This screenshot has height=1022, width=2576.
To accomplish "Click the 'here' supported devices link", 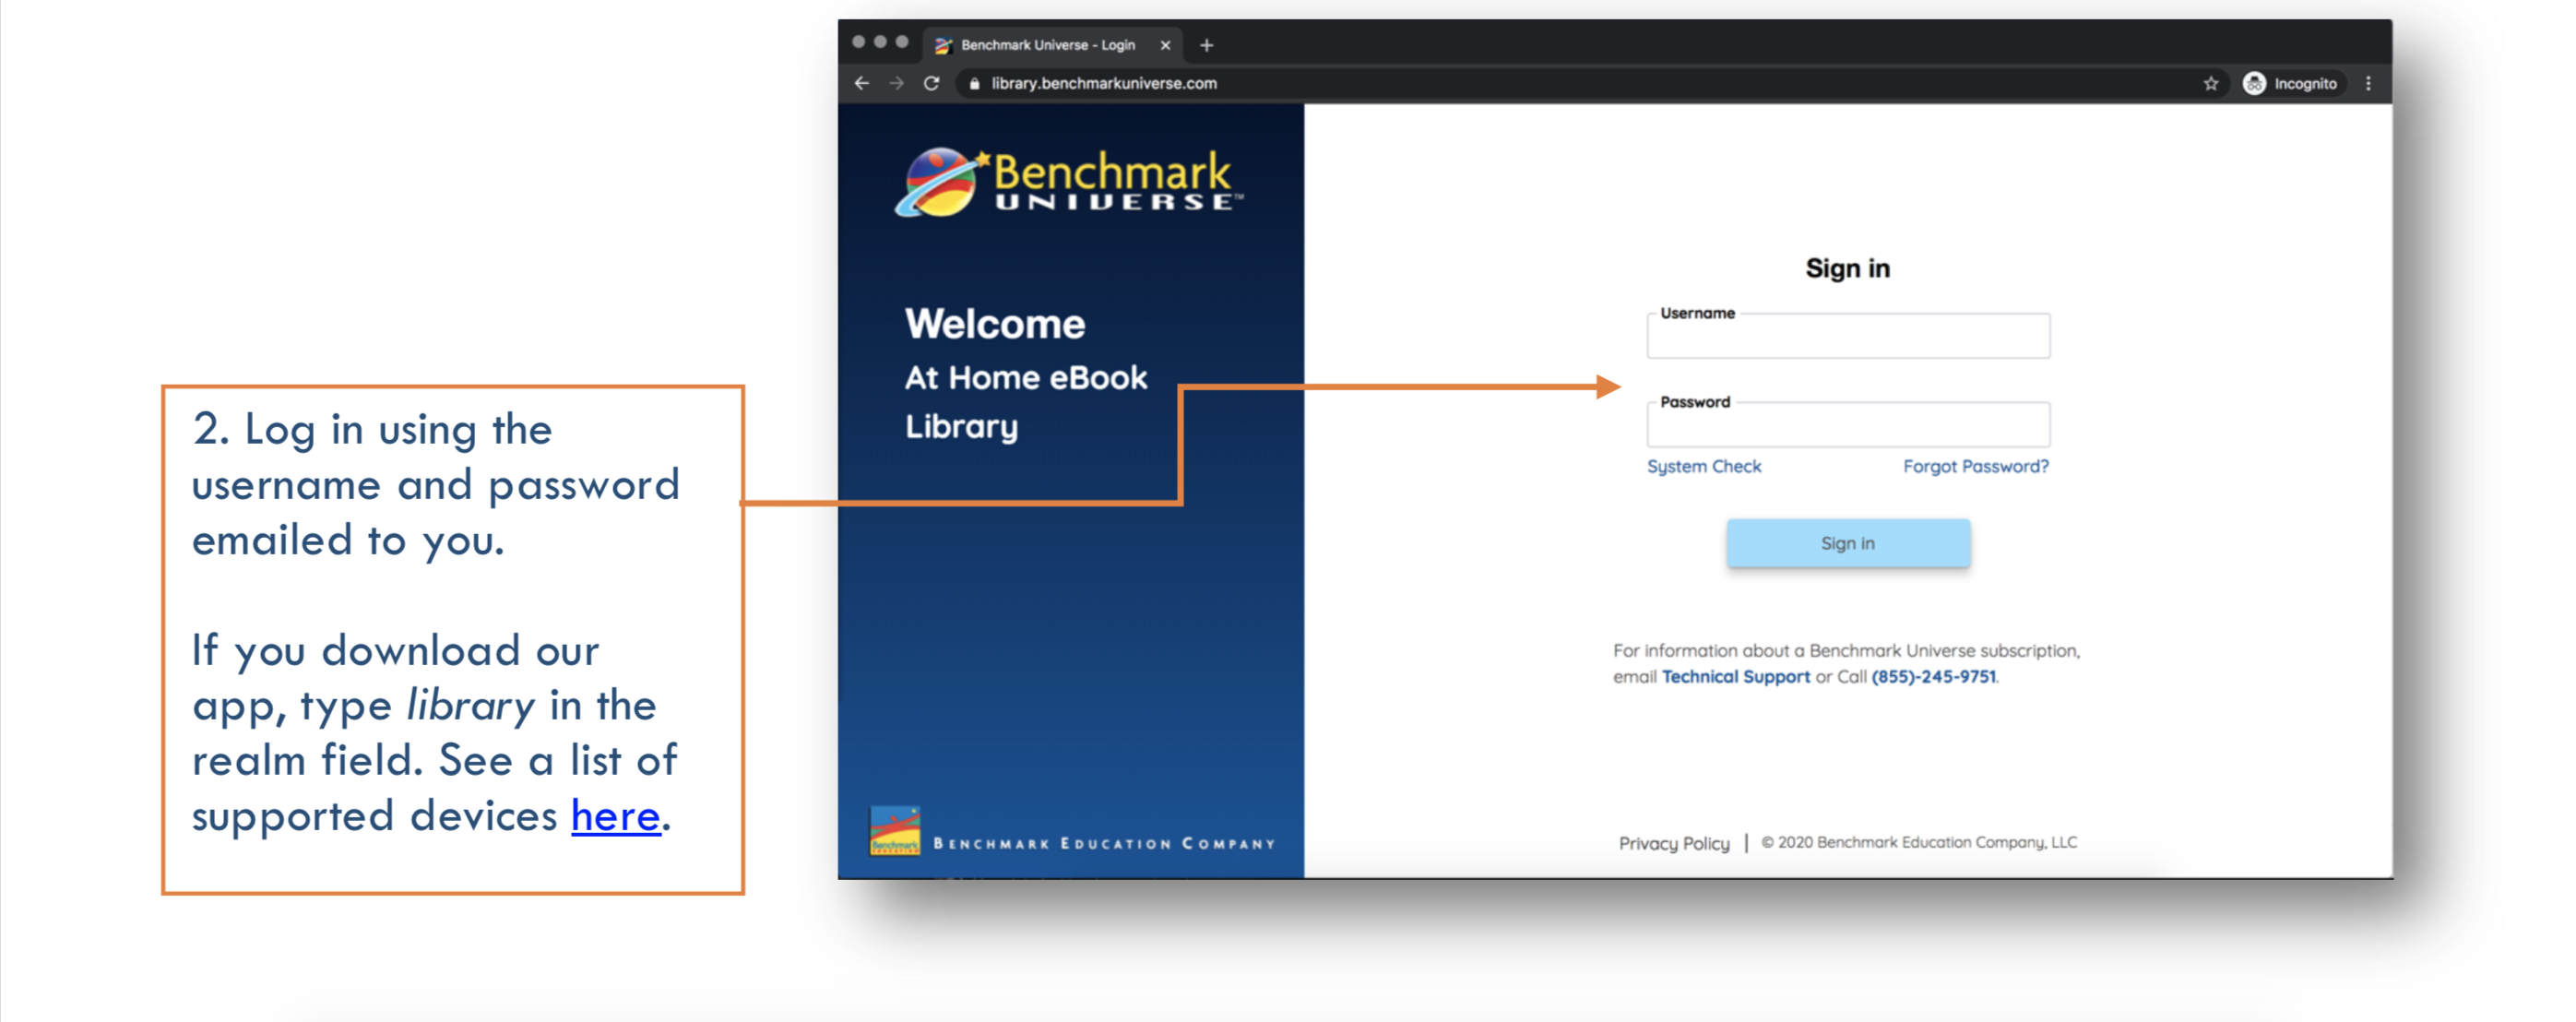I will click(x=616, y=816).
